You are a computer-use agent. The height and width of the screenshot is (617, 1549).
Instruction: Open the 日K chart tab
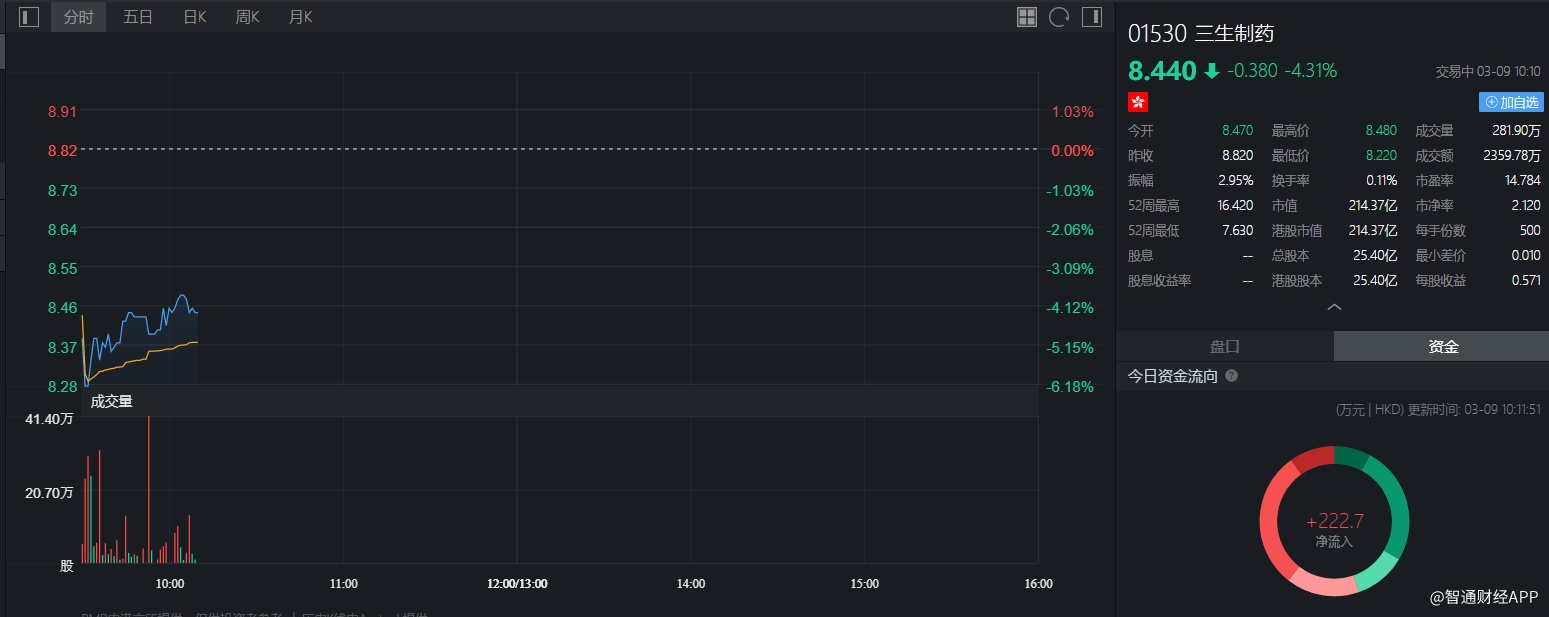[195, 17]
